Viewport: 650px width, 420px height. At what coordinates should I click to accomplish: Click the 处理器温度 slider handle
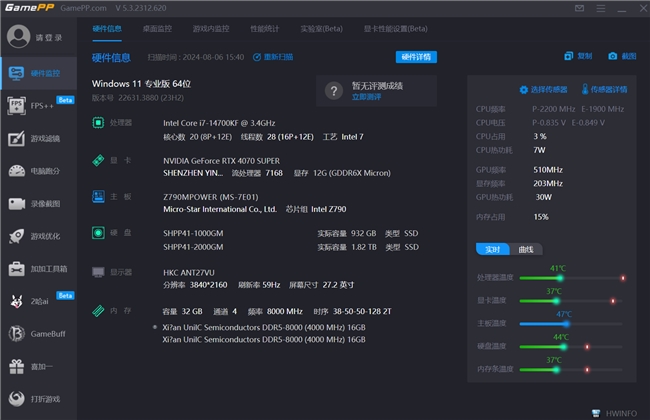pos(560,278)
